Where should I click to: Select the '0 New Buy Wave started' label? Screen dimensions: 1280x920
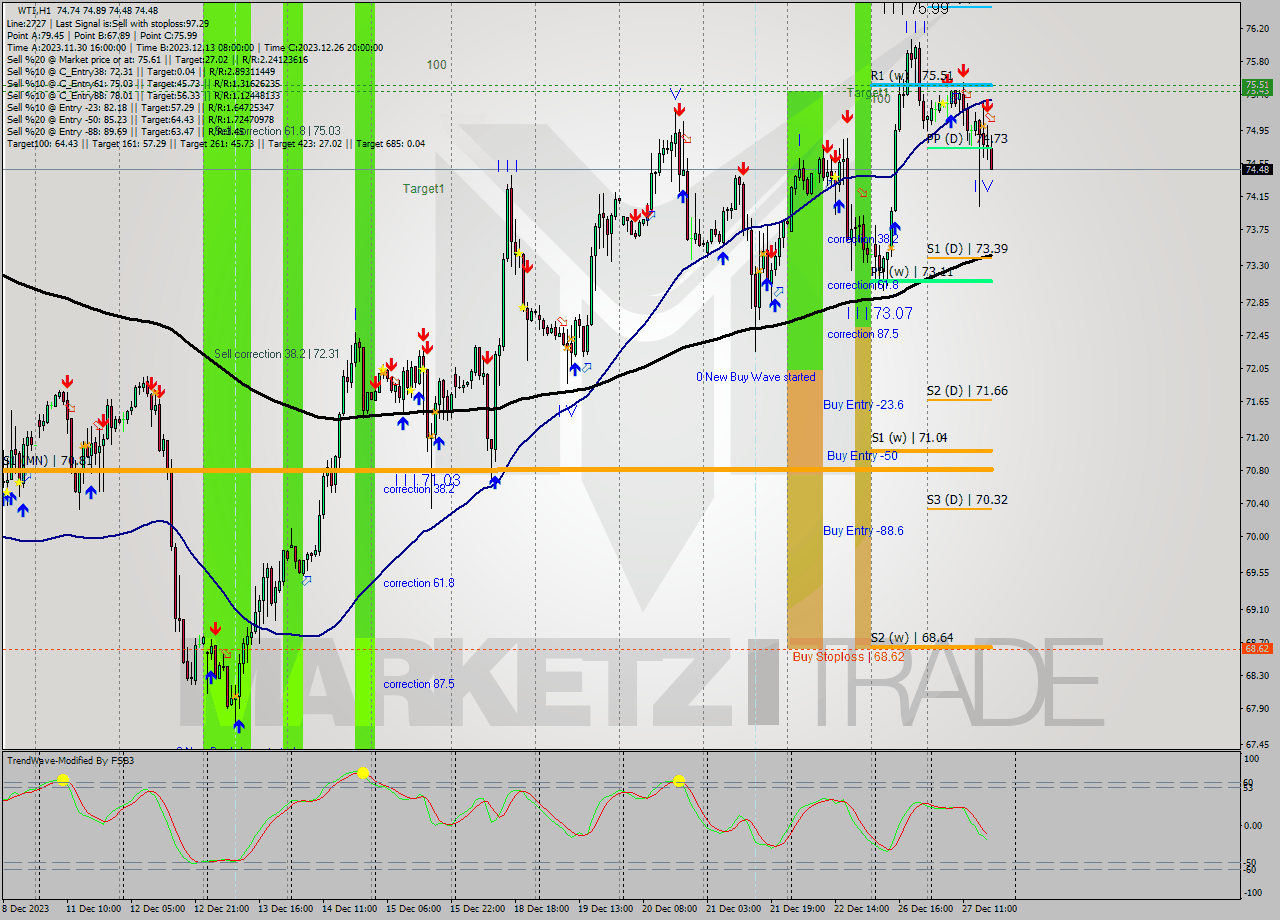(756, 377)
